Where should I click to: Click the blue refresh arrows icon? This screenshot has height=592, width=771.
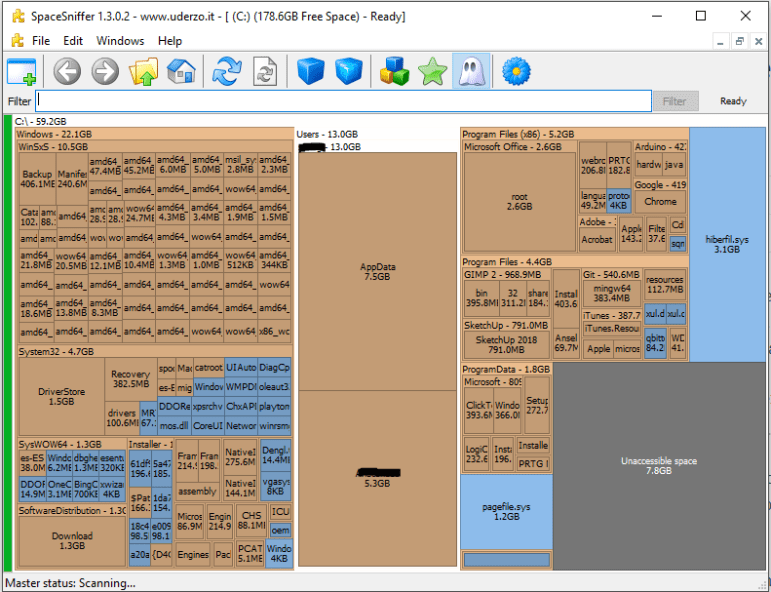click(228, 71)
